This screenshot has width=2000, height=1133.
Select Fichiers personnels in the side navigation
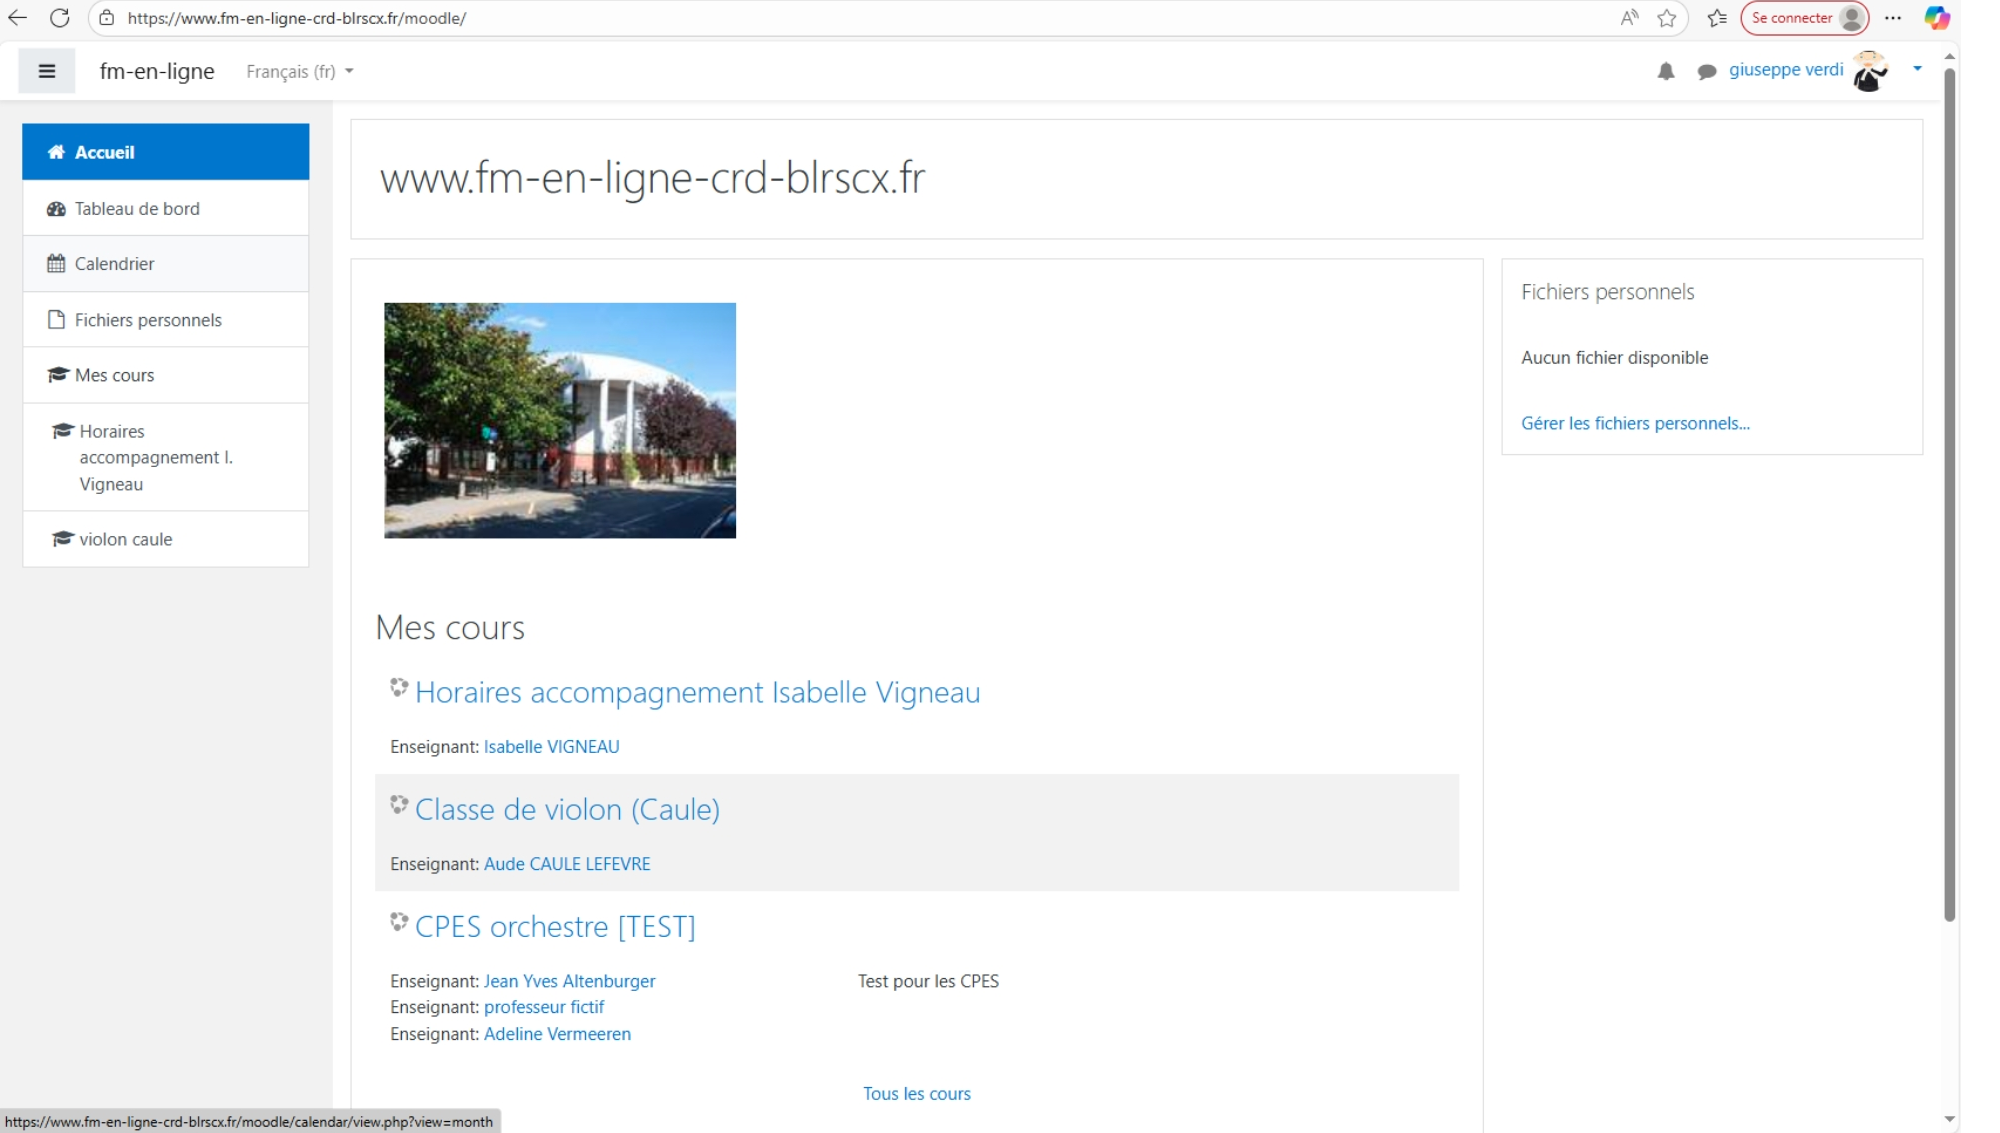tap(148, 320)
